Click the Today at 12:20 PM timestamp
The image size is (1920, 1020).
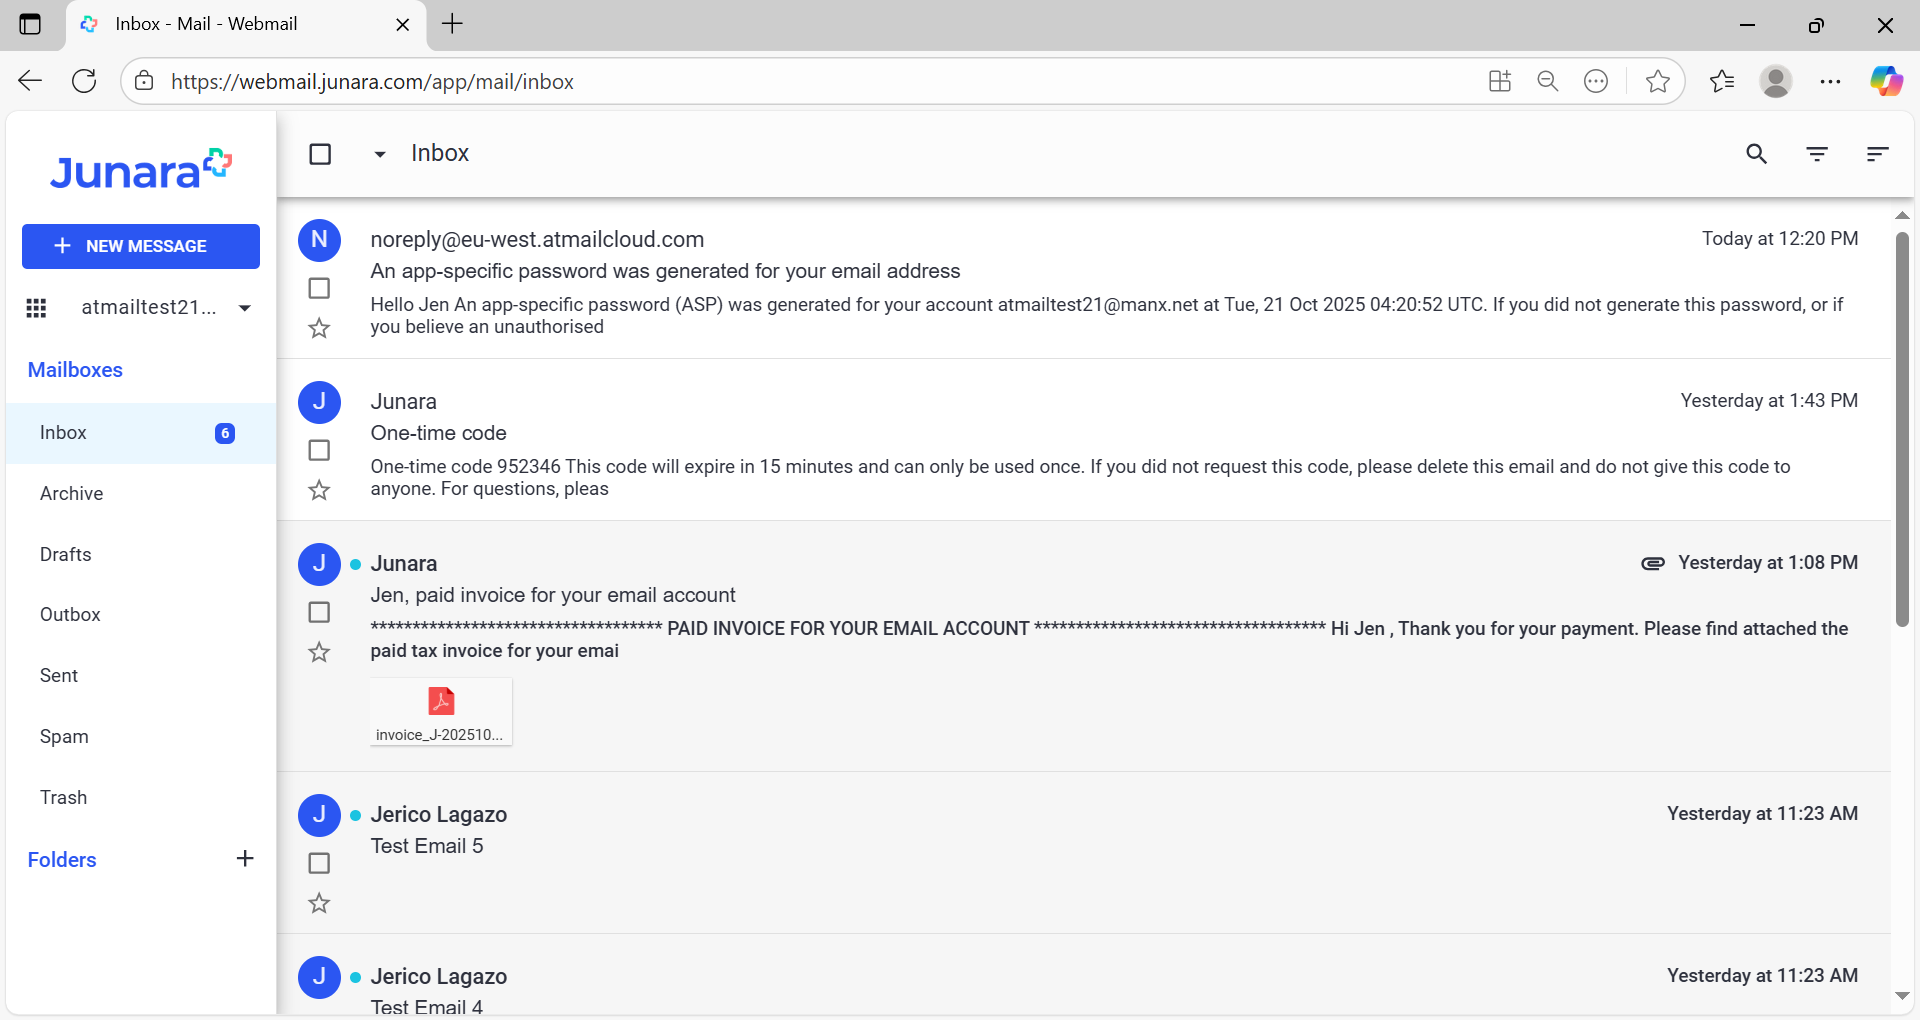1780,239
